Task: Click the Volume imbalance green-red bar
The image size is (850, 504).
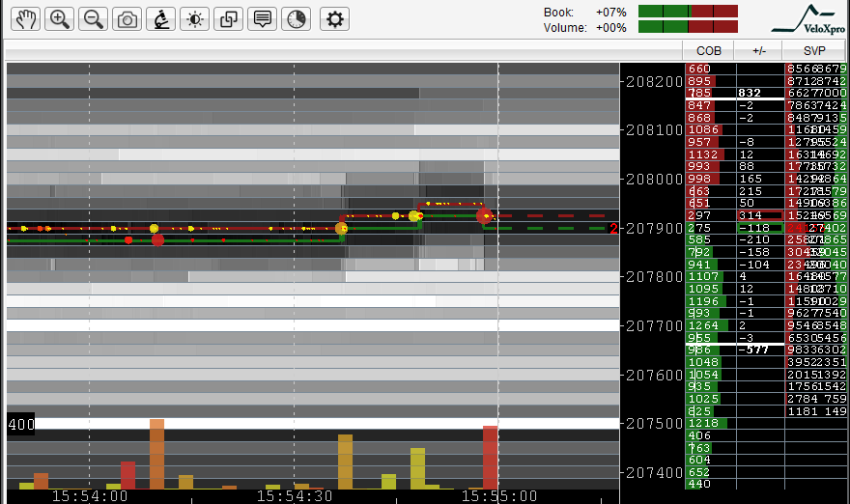Action: click(688, 27)
